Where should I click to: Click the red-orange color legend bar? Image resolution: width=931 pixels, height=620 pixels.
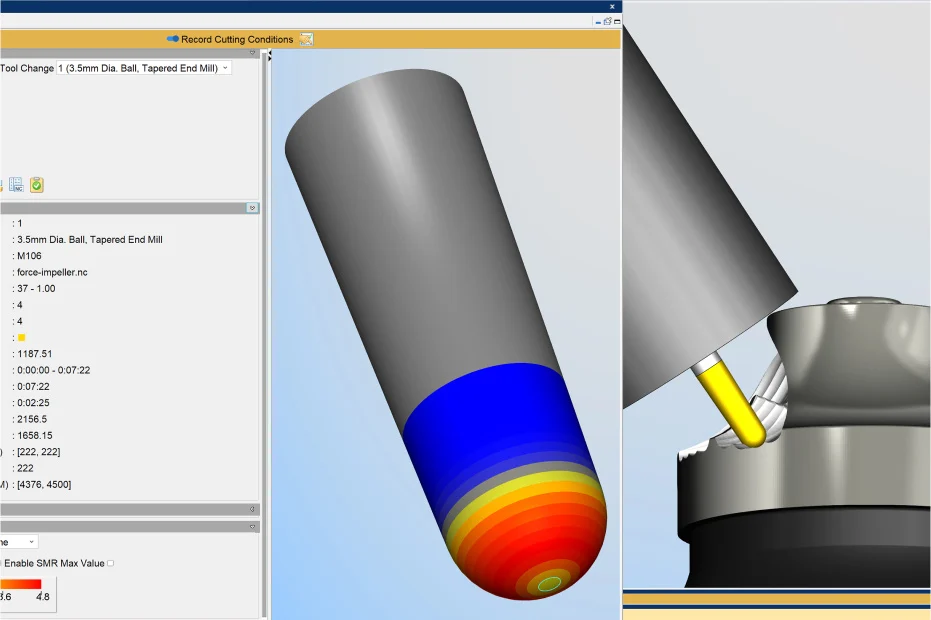21,584
